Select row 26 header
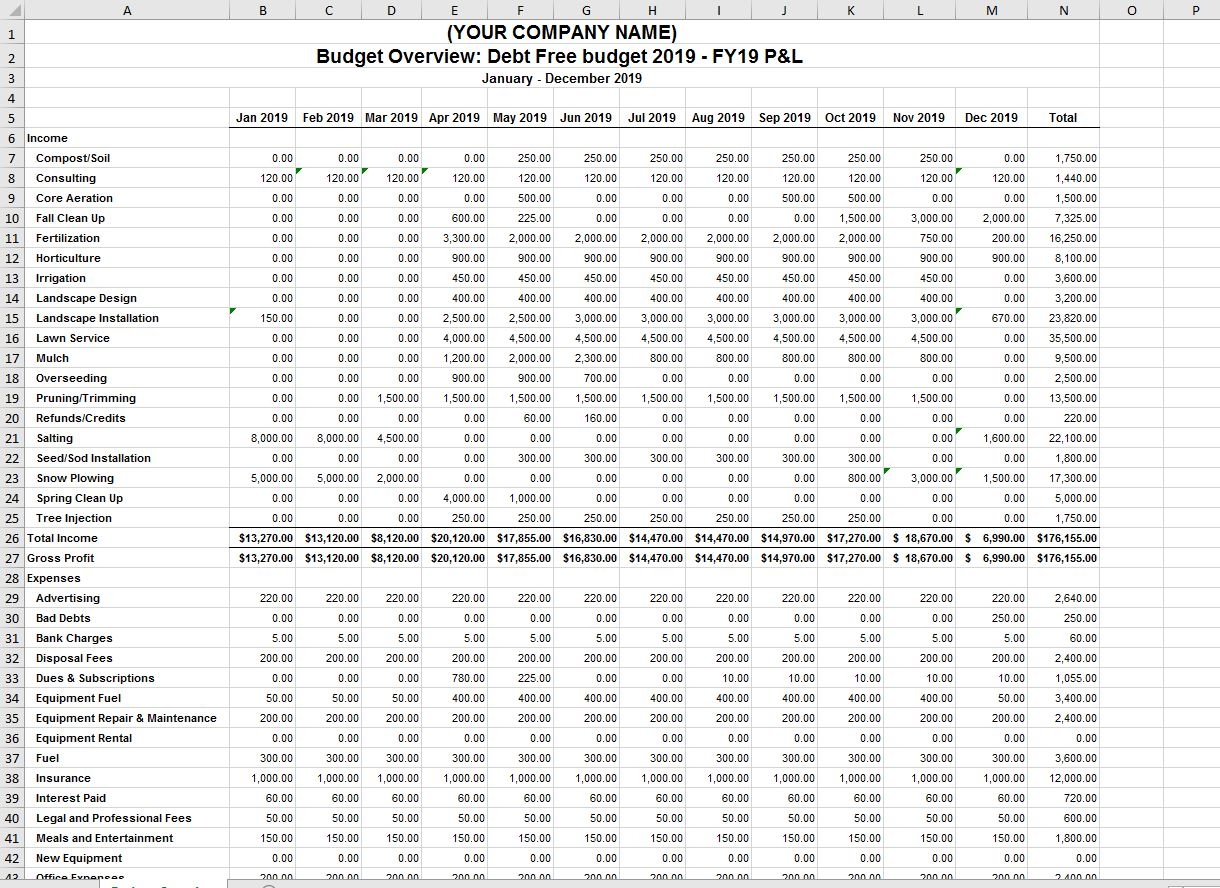The image size is (1220, 888). pos(11,538)
